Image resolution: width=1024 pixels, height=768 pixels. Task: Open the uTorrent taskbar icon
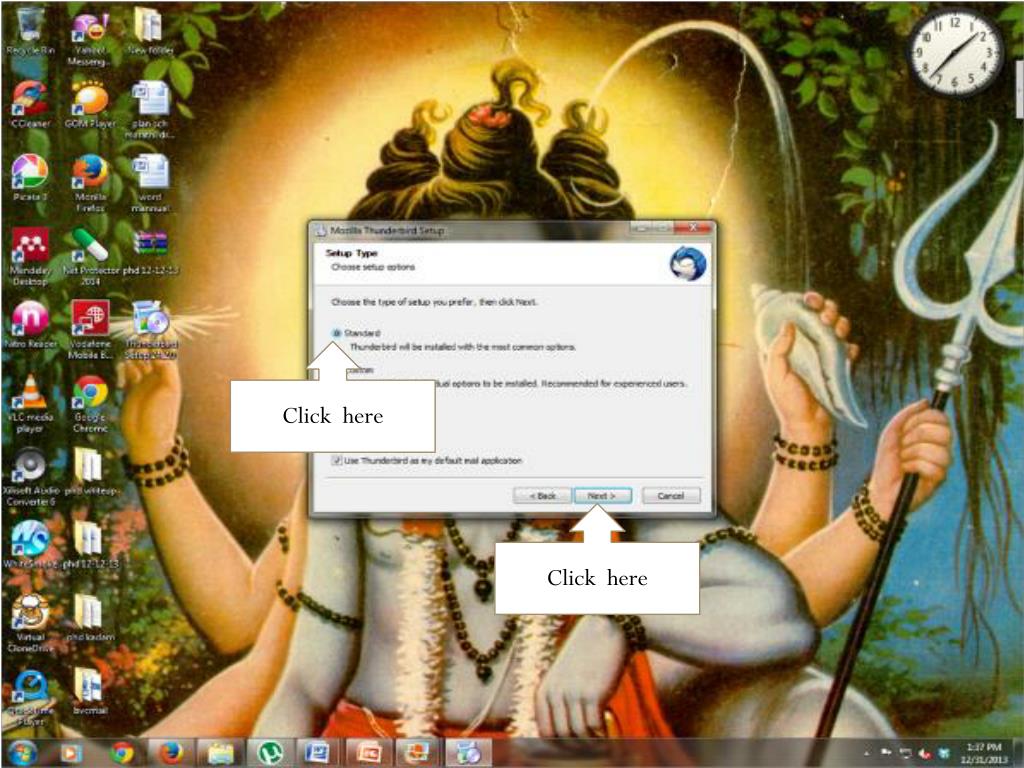click(269, 753)
